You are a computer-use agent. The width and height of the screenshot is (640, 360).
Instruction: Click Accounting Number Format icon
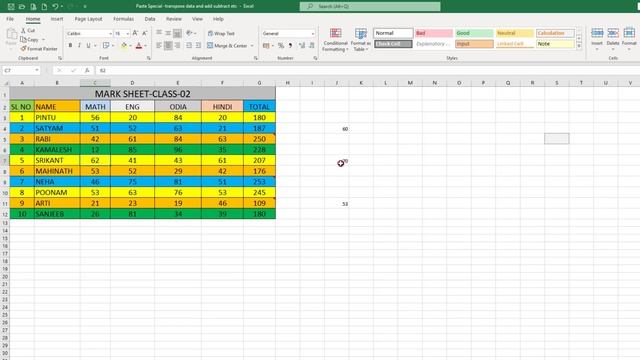(266, 46)
